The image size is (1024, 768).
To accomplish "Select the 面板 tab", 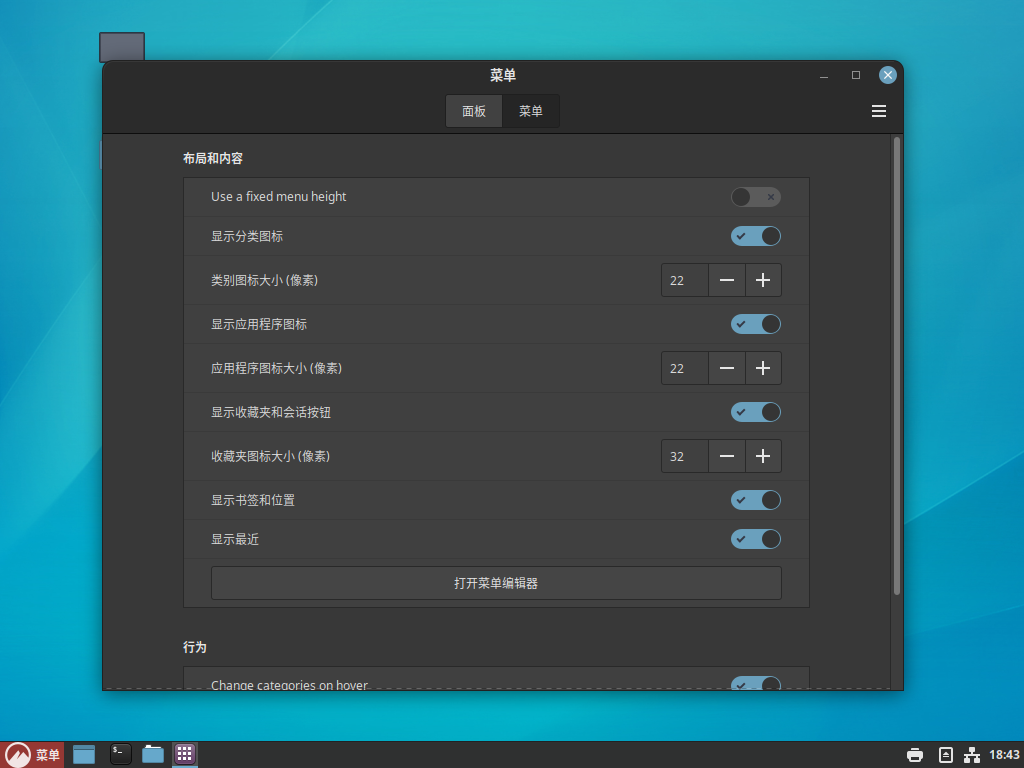I will tap(474, 111).
